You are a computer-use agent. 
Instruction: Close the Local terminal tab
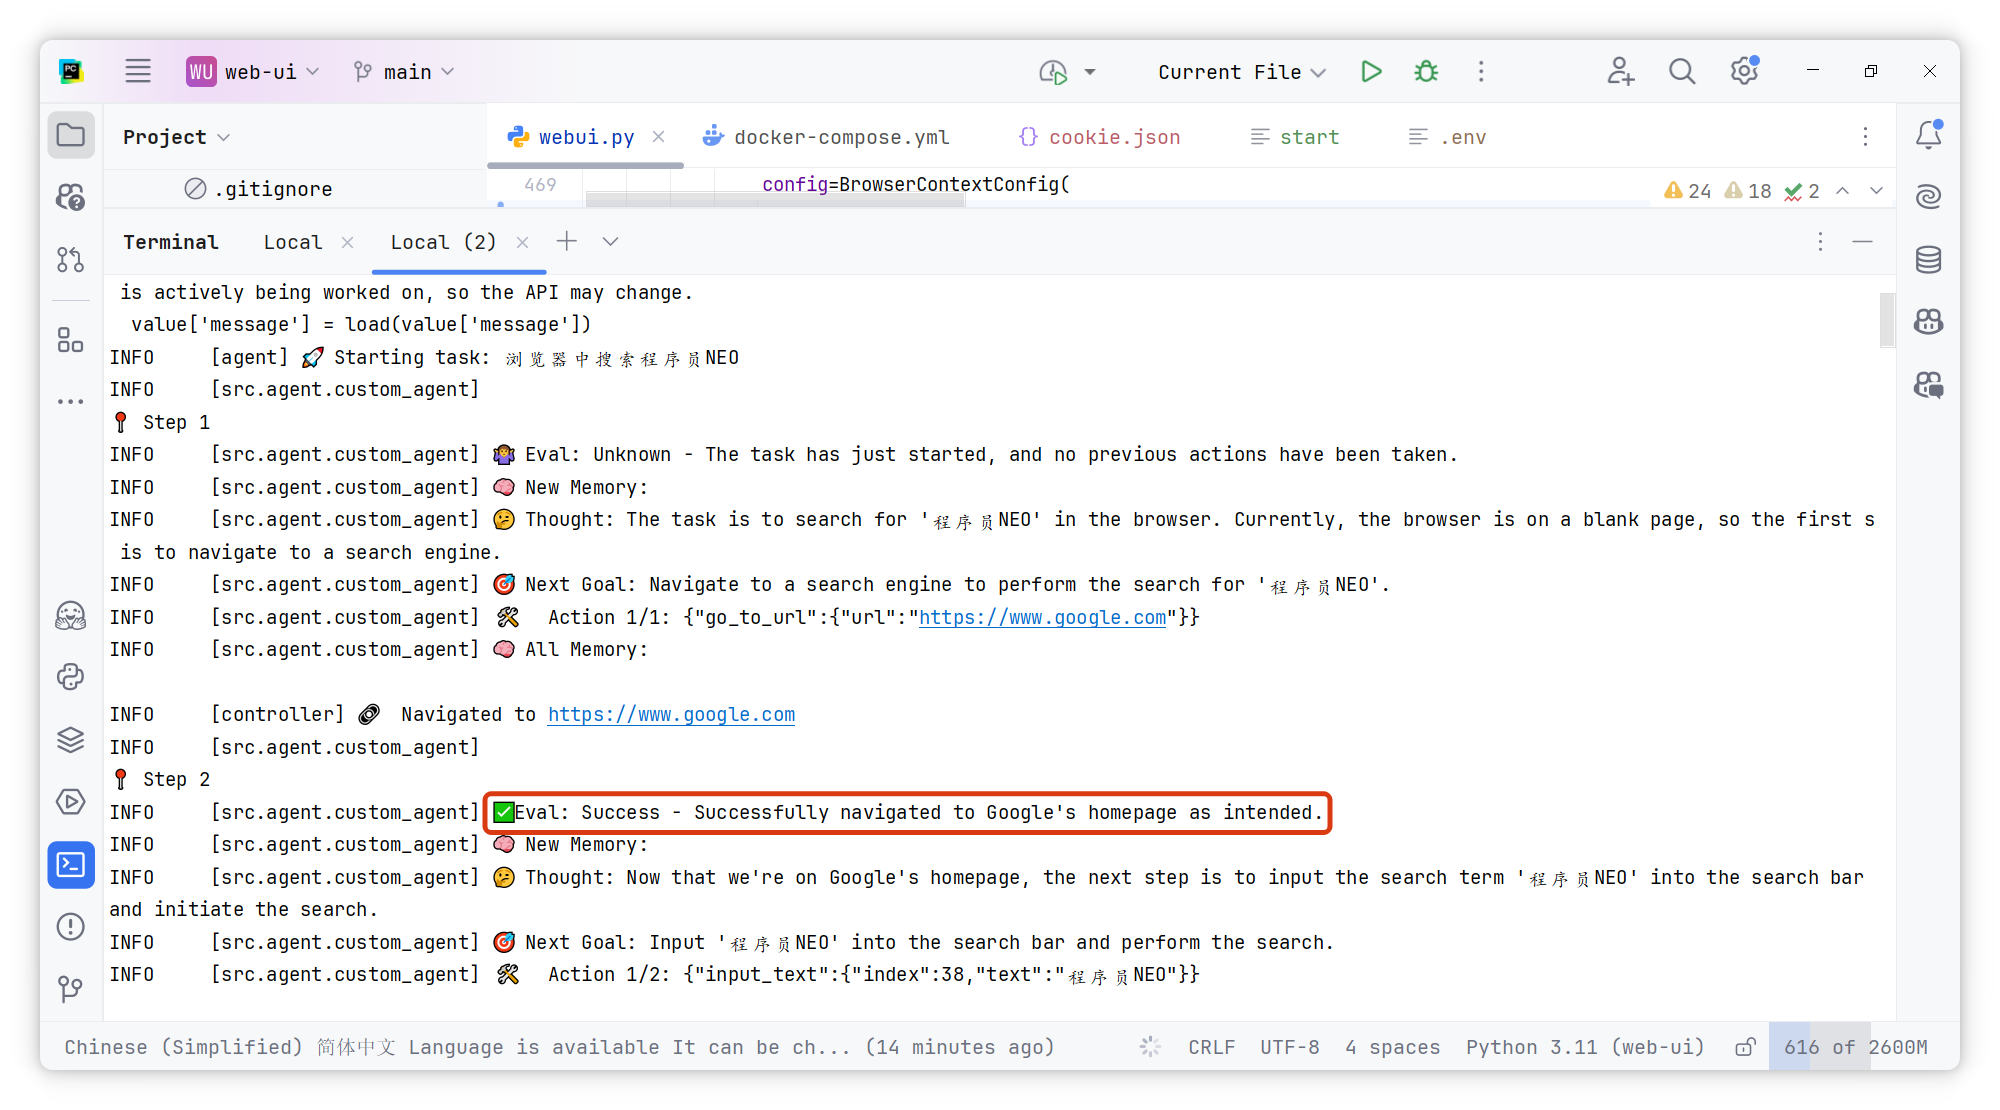(x=347, y=242)
